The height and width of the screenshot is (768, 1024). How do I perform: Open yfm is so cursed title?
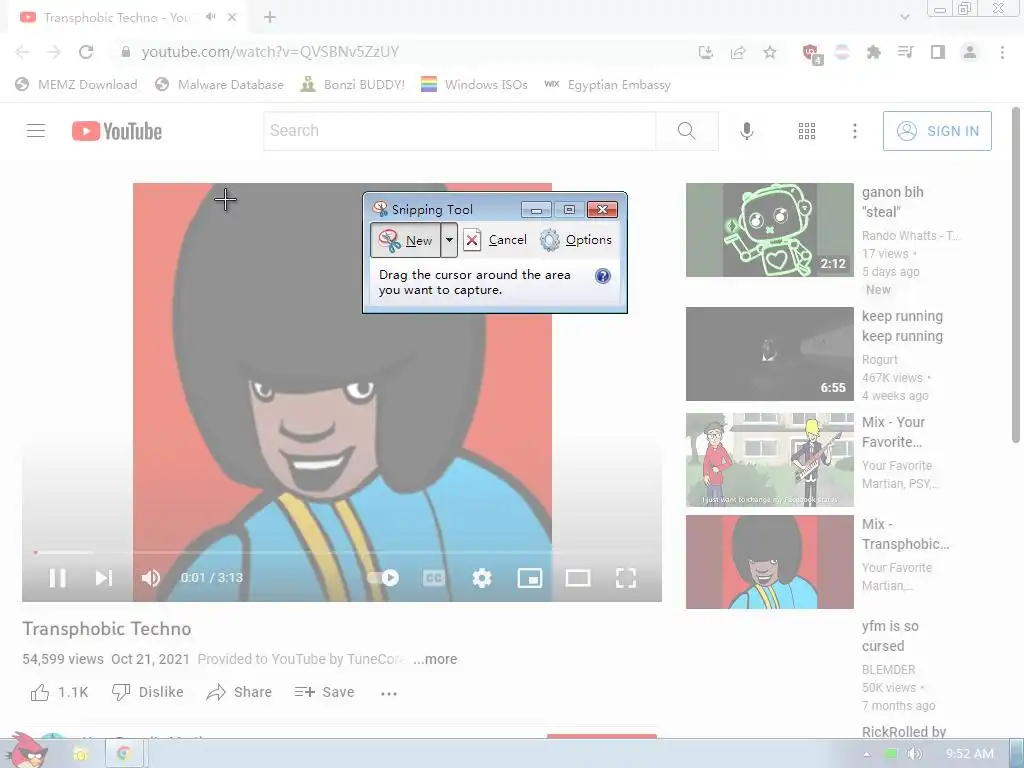pyautogui.click(x=890, y=636)
